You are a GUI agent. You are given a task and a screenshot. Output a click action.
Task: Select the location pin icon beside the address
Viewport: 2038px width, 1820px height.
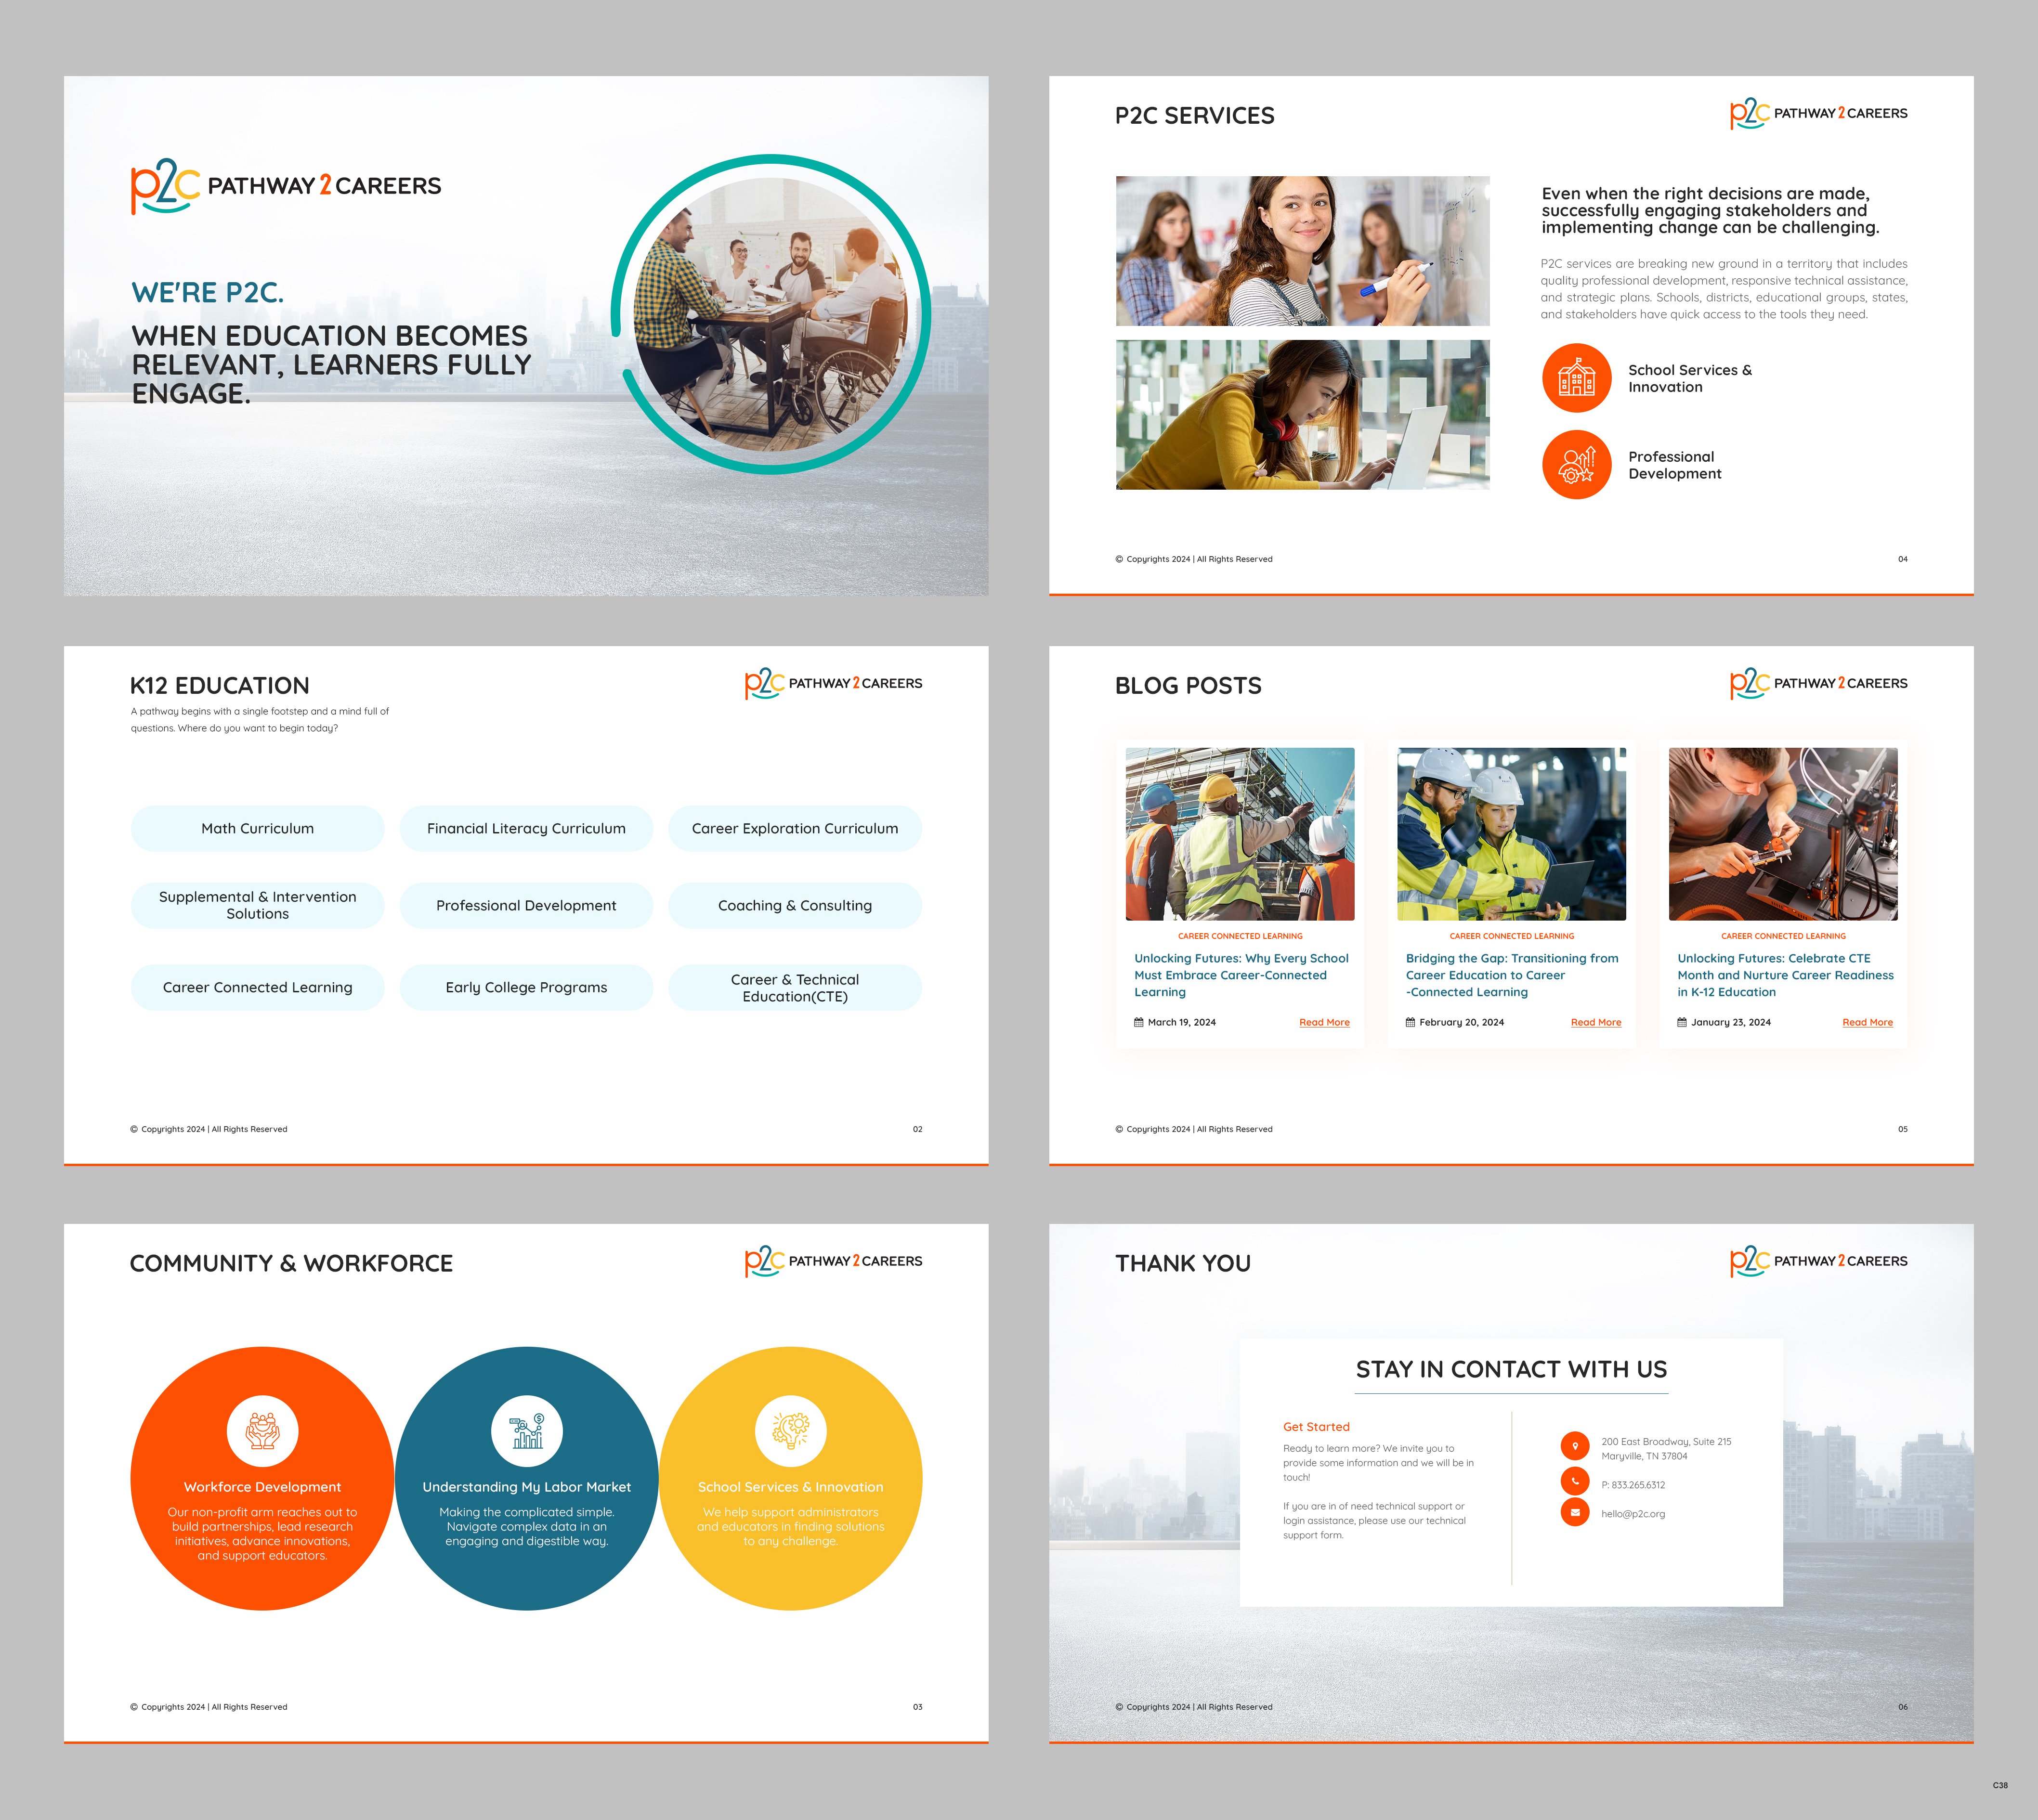point(1575,1446)
